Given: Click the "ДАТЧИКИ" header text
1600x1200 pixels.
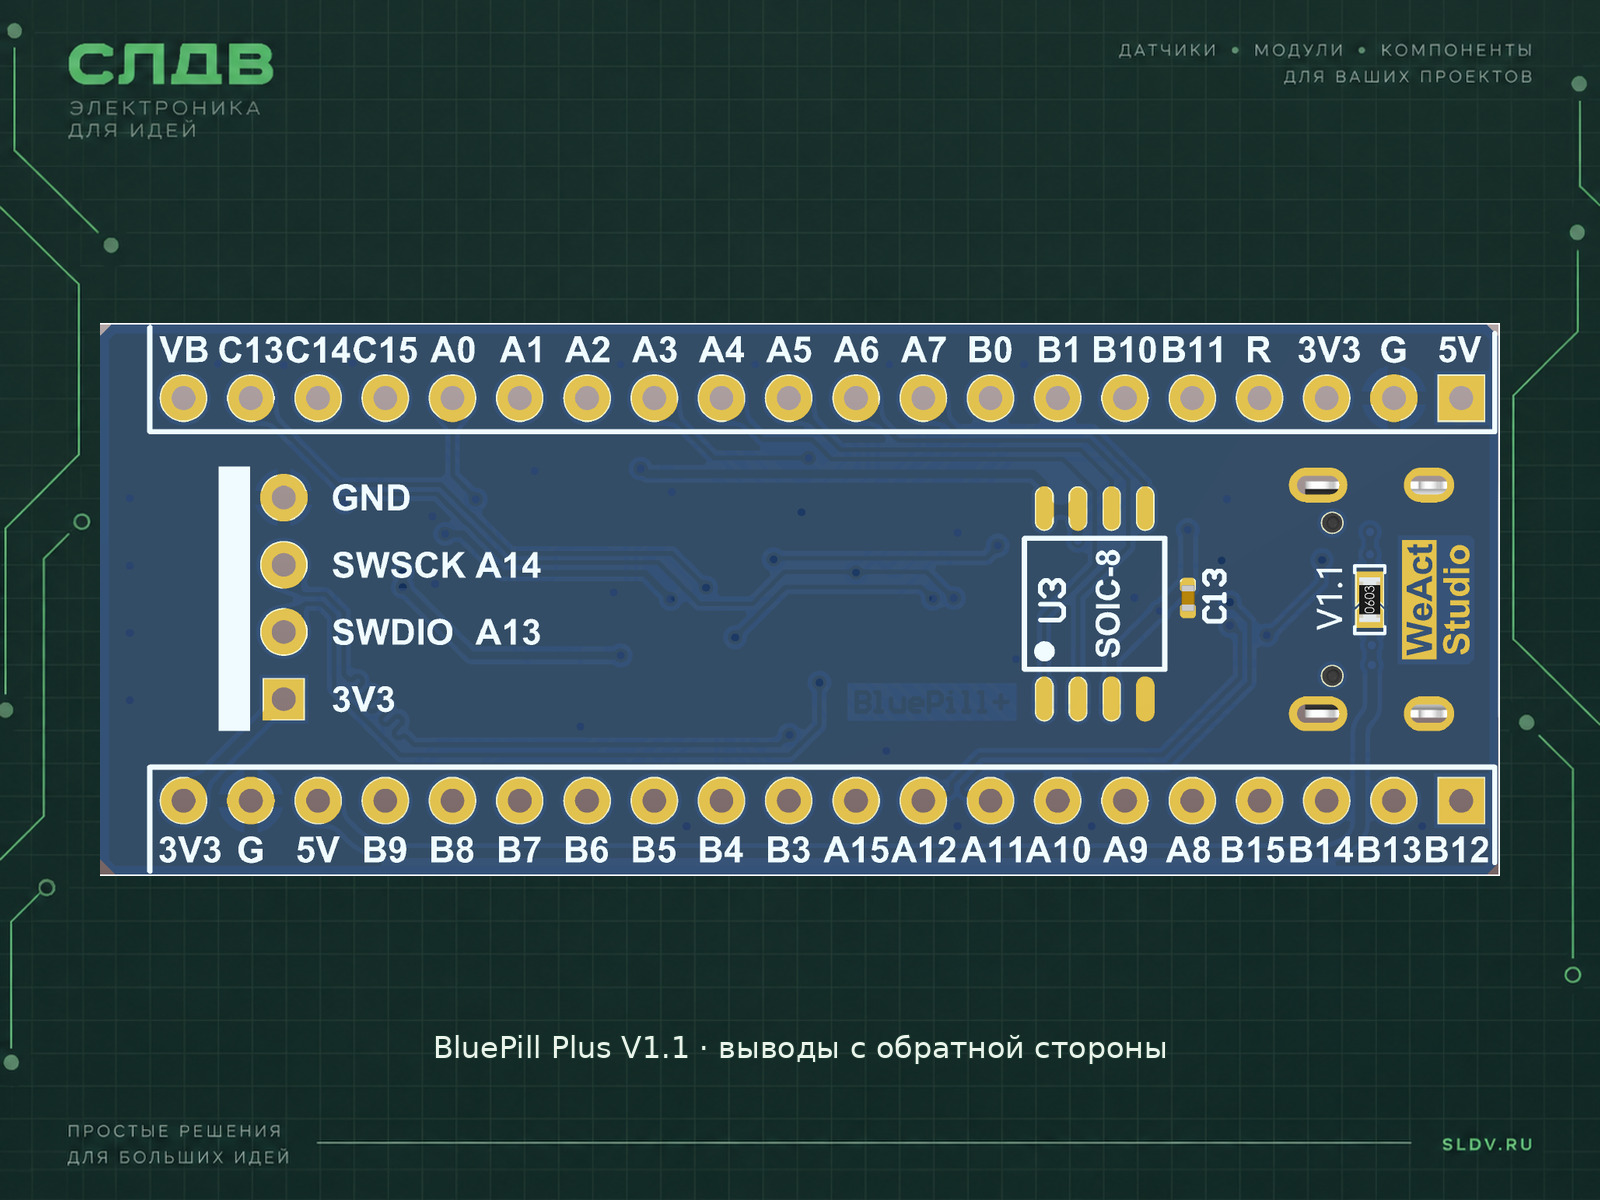Looking at the screenshot, I should (1168, 50).
